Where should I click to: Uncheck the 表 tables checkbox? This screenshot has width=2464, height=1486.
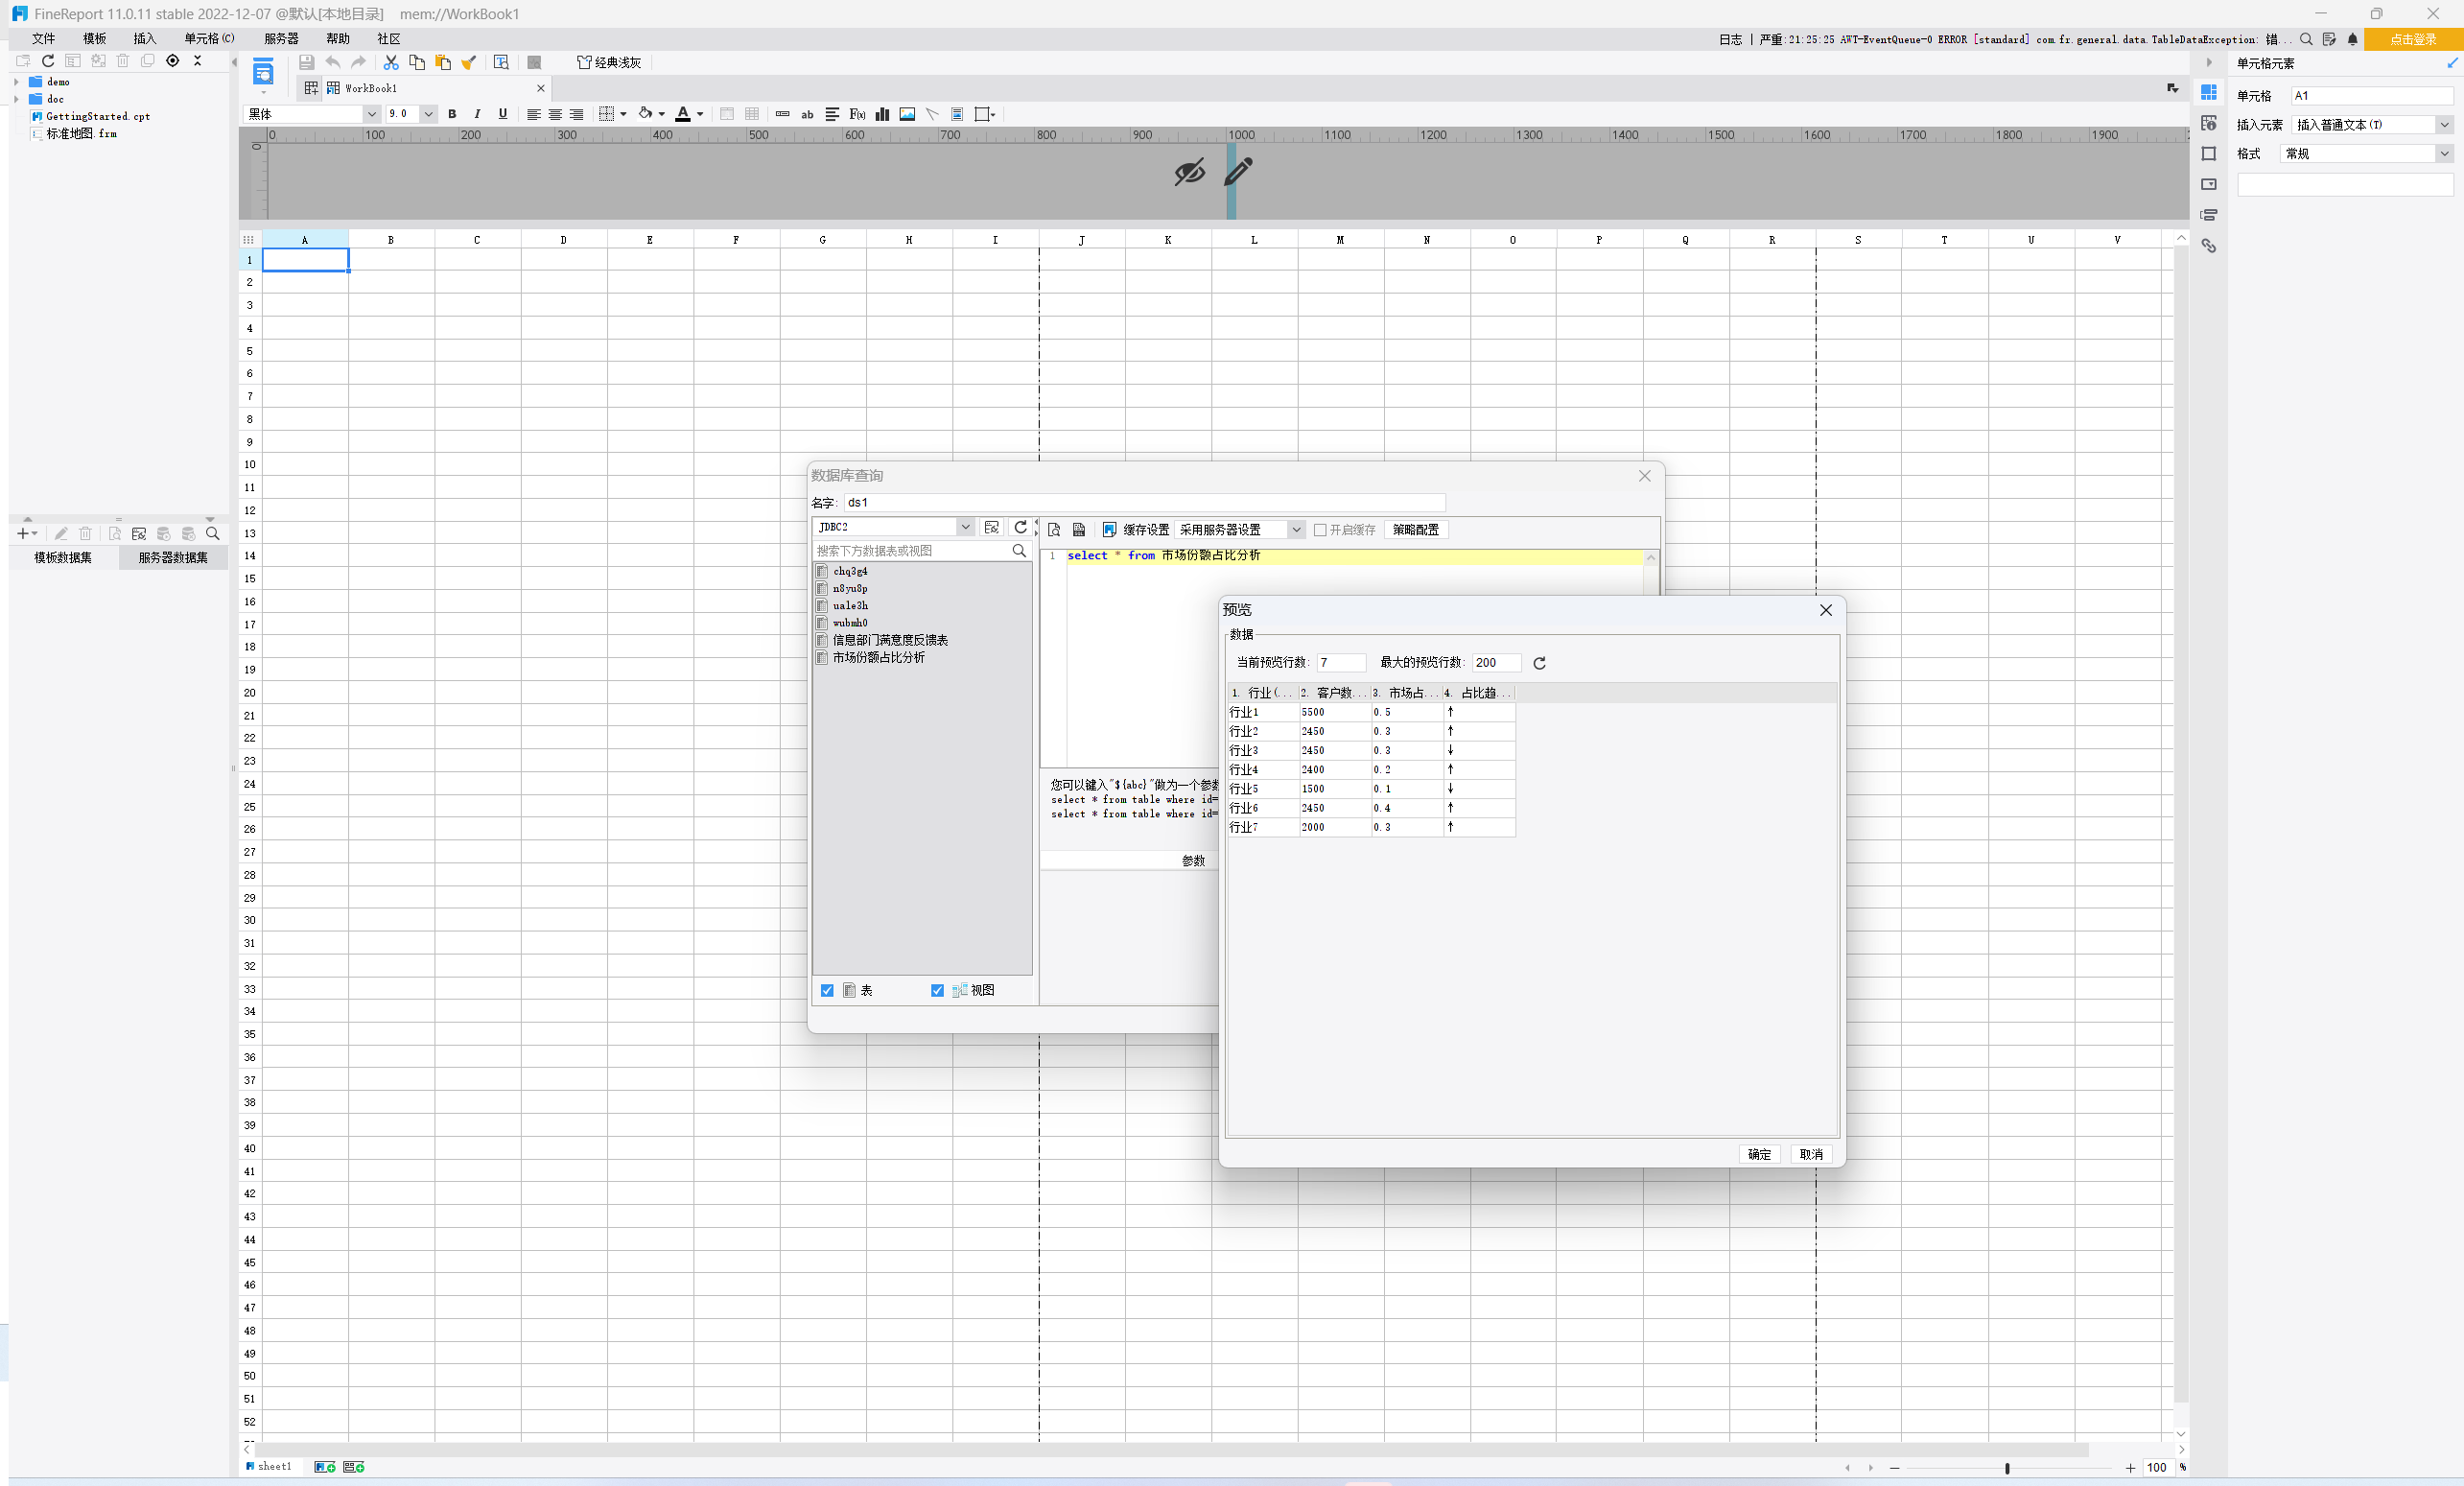click(x=827, y=990)
